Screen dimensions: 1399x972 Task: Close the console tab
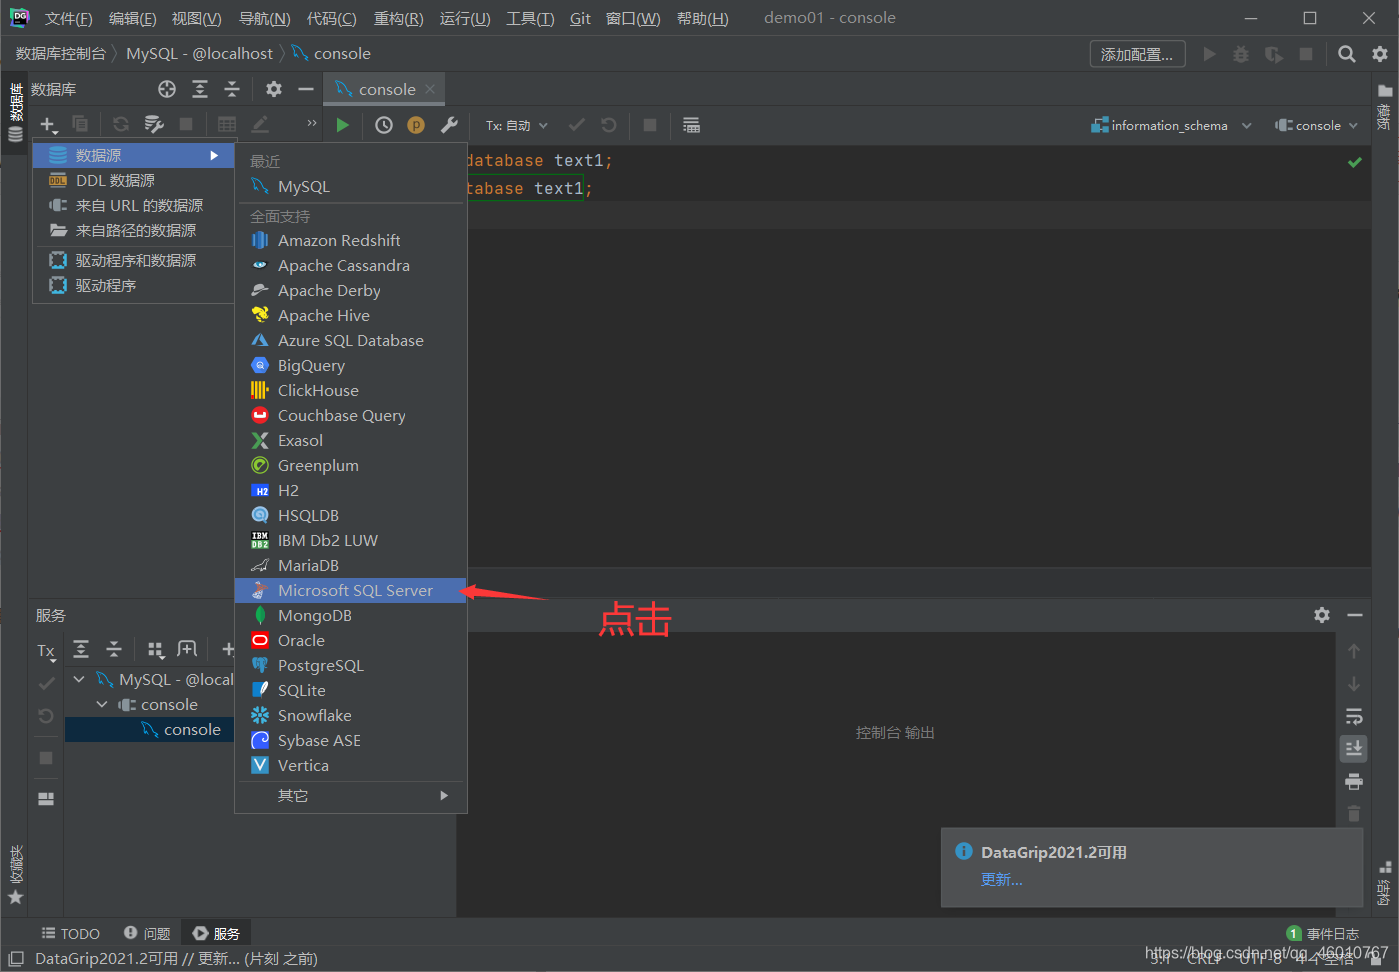(x=430, y=89)
